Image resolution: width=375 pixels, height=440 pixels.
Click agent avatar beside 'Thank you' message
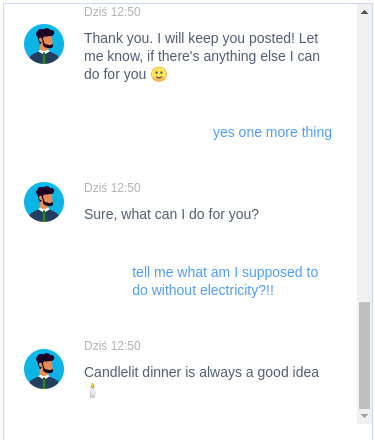44,44
